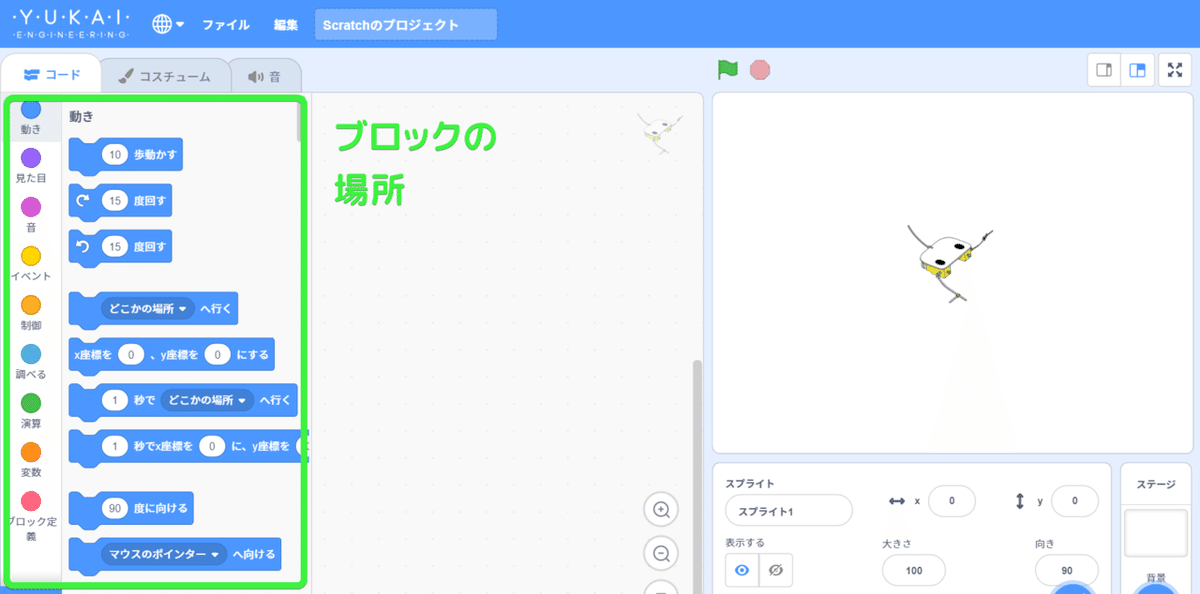Switch to the コスチューム tab

coord(166,73)
